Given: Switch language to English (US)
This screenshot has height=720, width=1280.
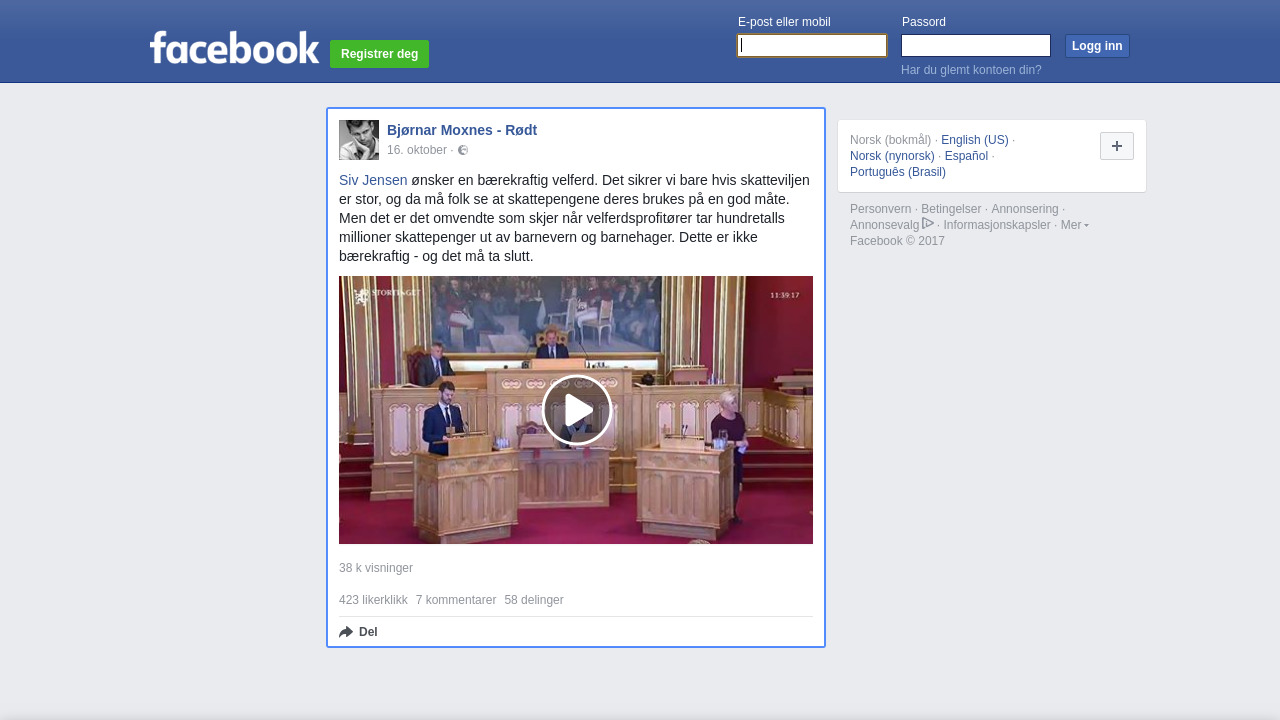Looking at the screenshot, I should coord(975,140).
